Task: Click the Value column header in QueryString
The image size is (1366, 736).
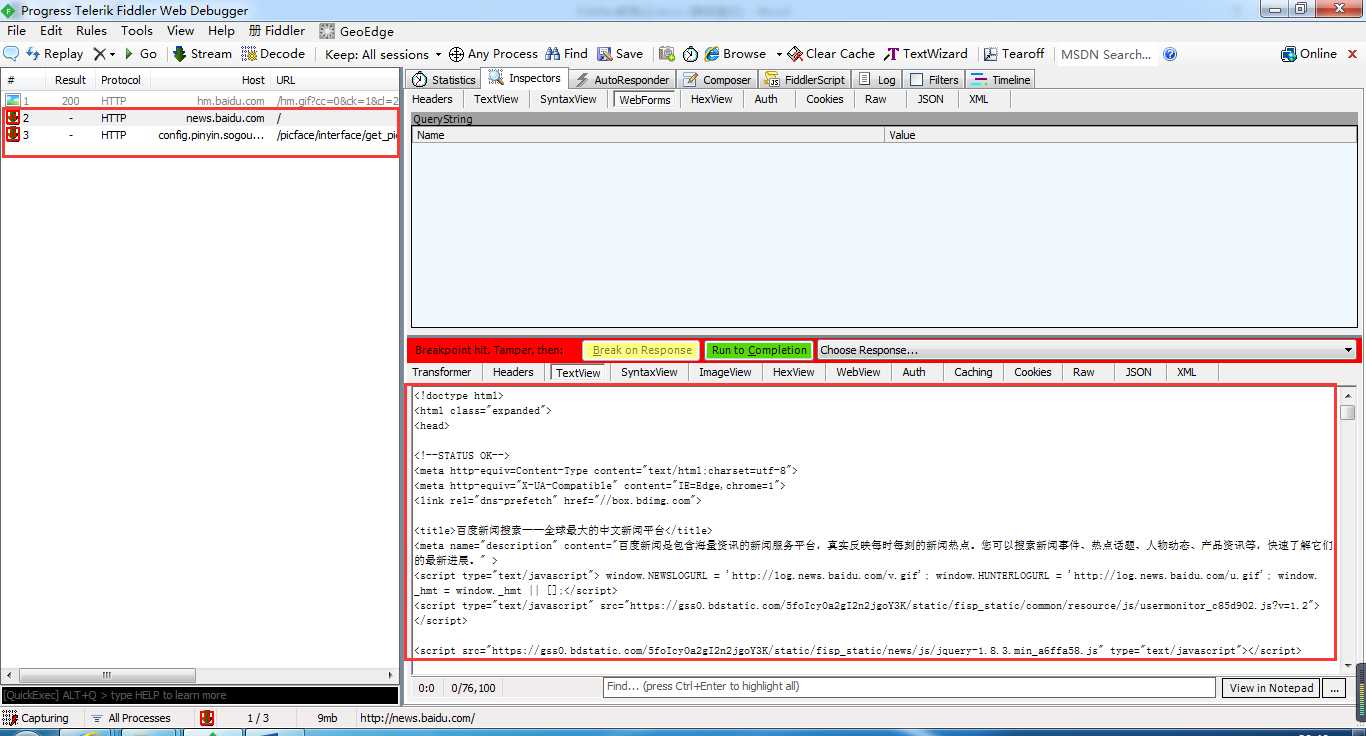Action: pyautogui.click(x=1121, y=135)
